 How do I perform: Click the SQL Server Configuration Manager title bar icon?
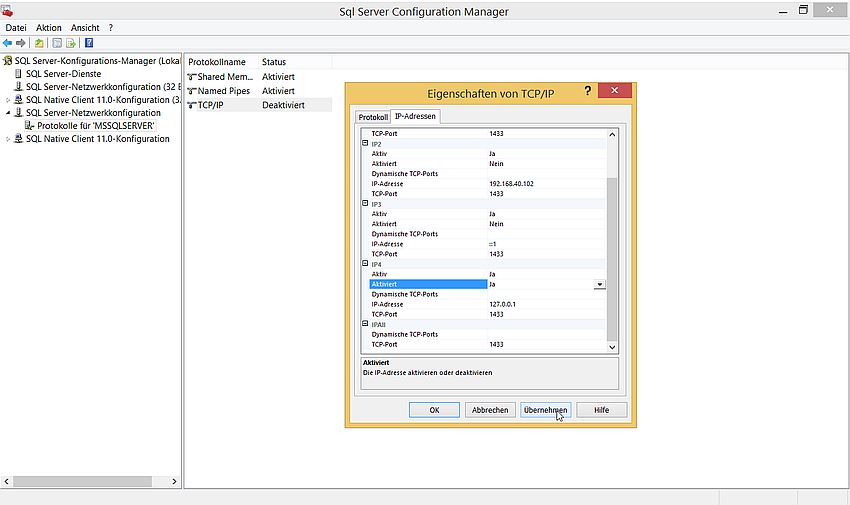point(7,10)
